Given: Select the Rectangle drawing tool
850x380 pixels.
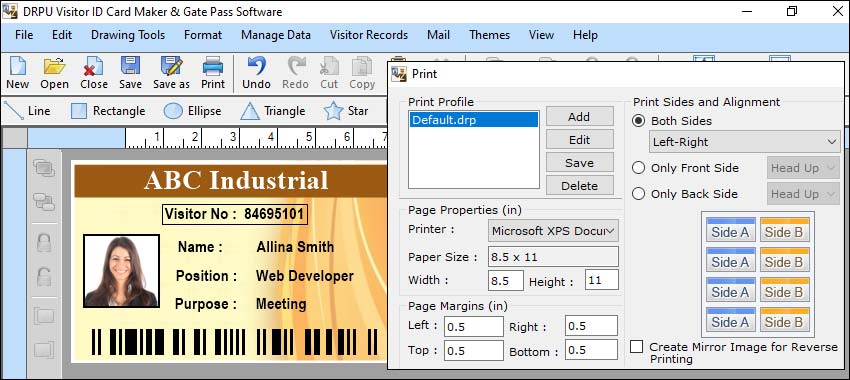Looking at the screenshot, I should [x=108, y=111].
